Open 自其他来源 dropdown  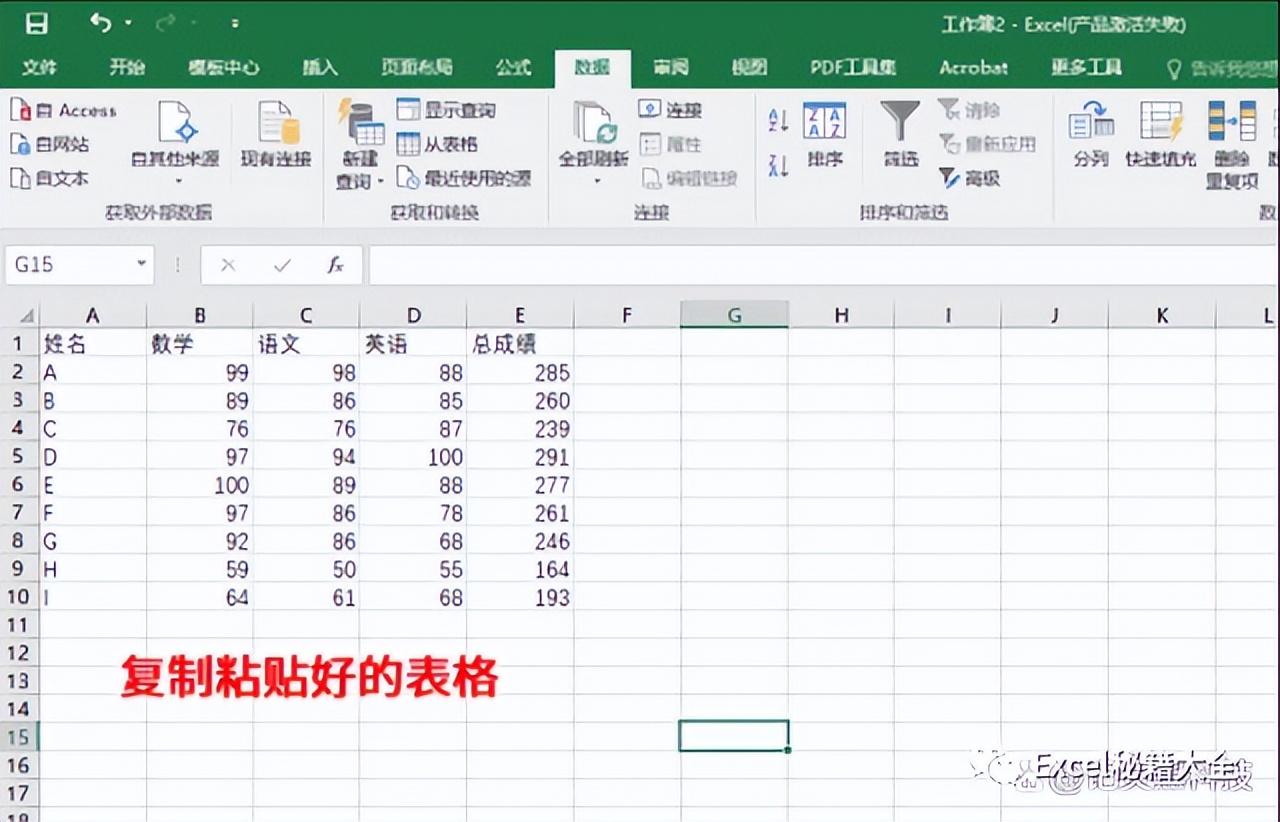pyautogui.click(x=176, y=142)
